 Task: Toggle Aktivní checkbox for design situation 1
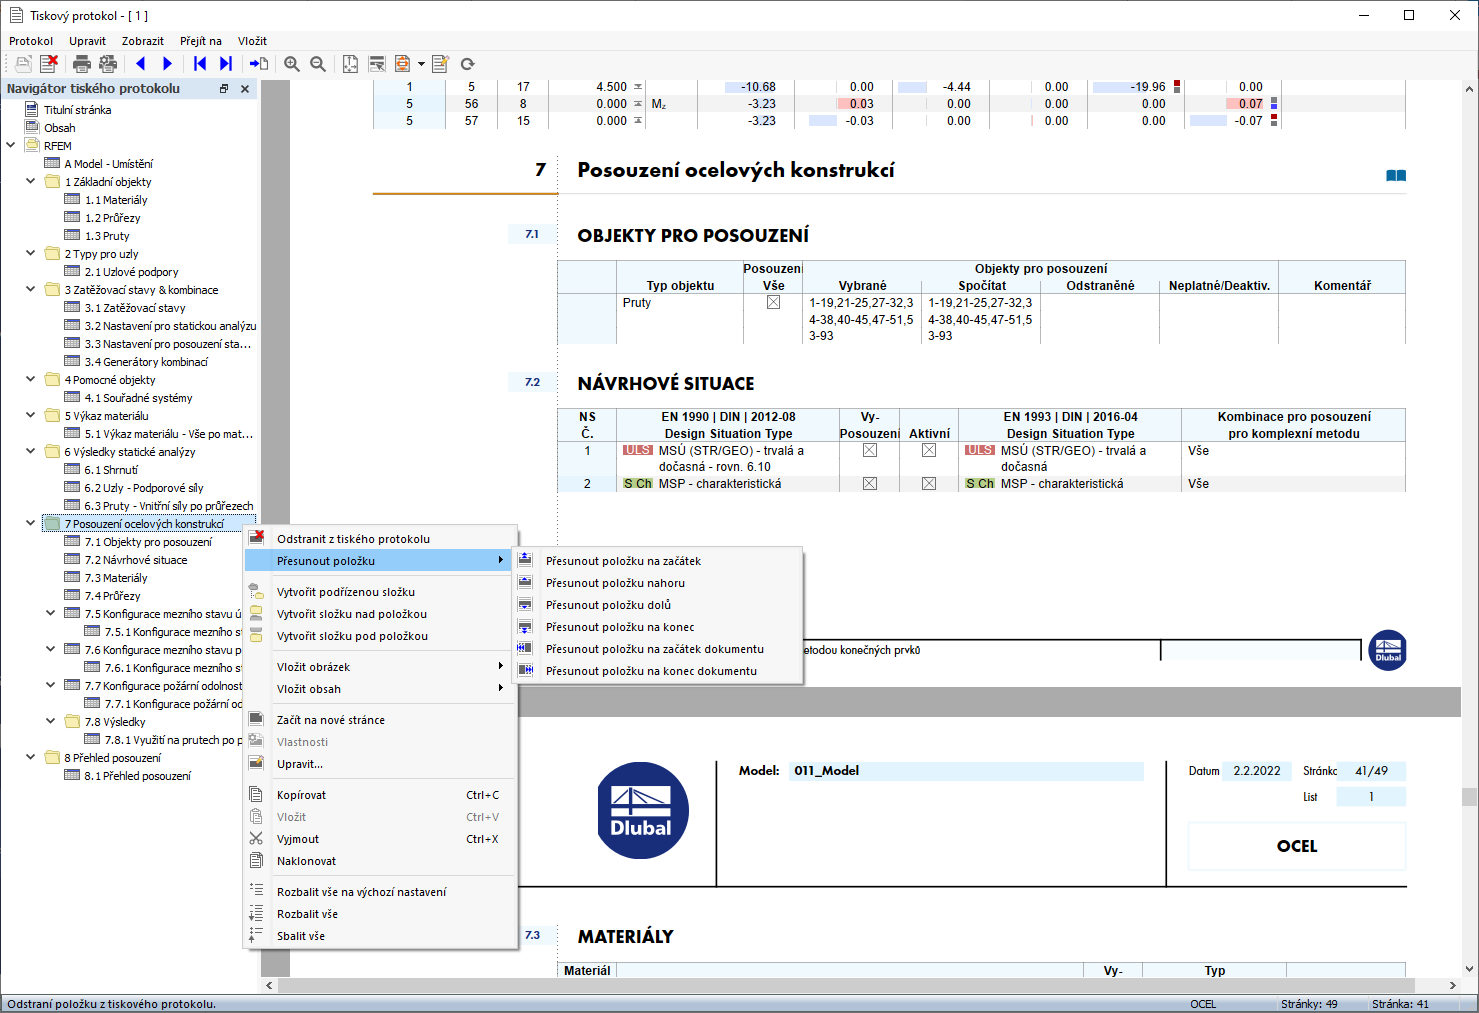(x=929, y=451)
